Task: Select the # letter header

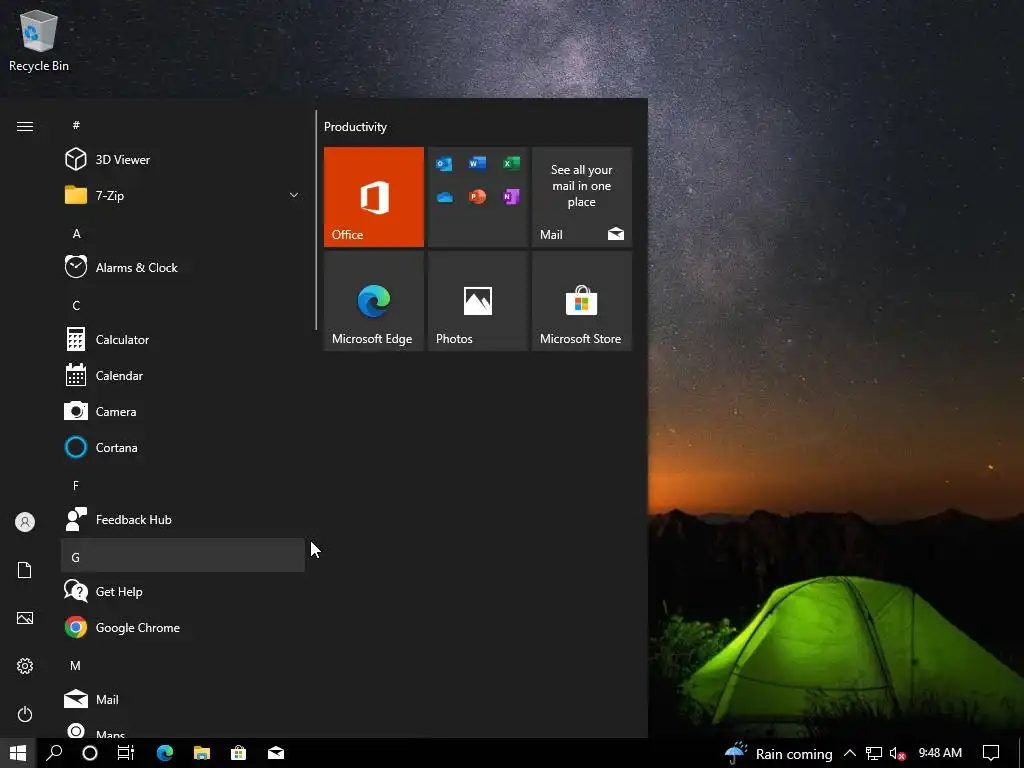Action: 76,125
